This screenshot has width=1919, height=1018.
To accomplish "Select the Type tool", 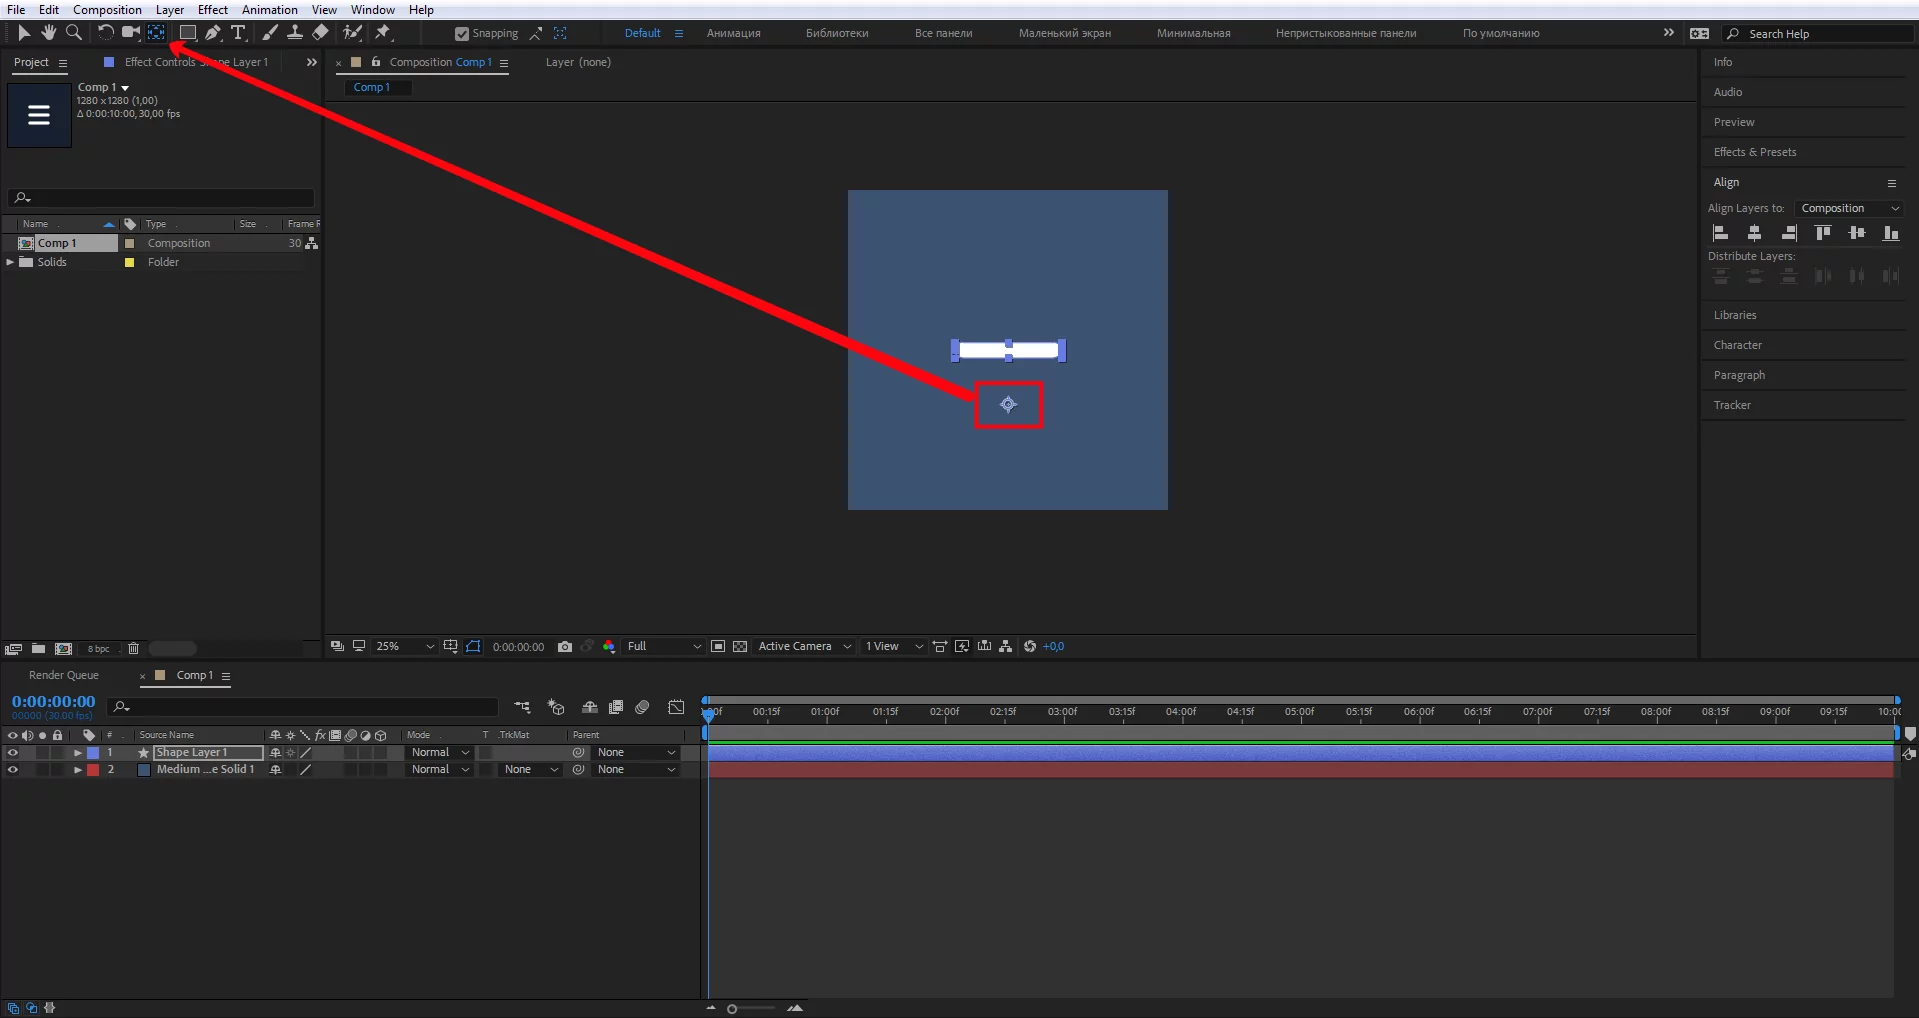I will [x=238, y=33].
